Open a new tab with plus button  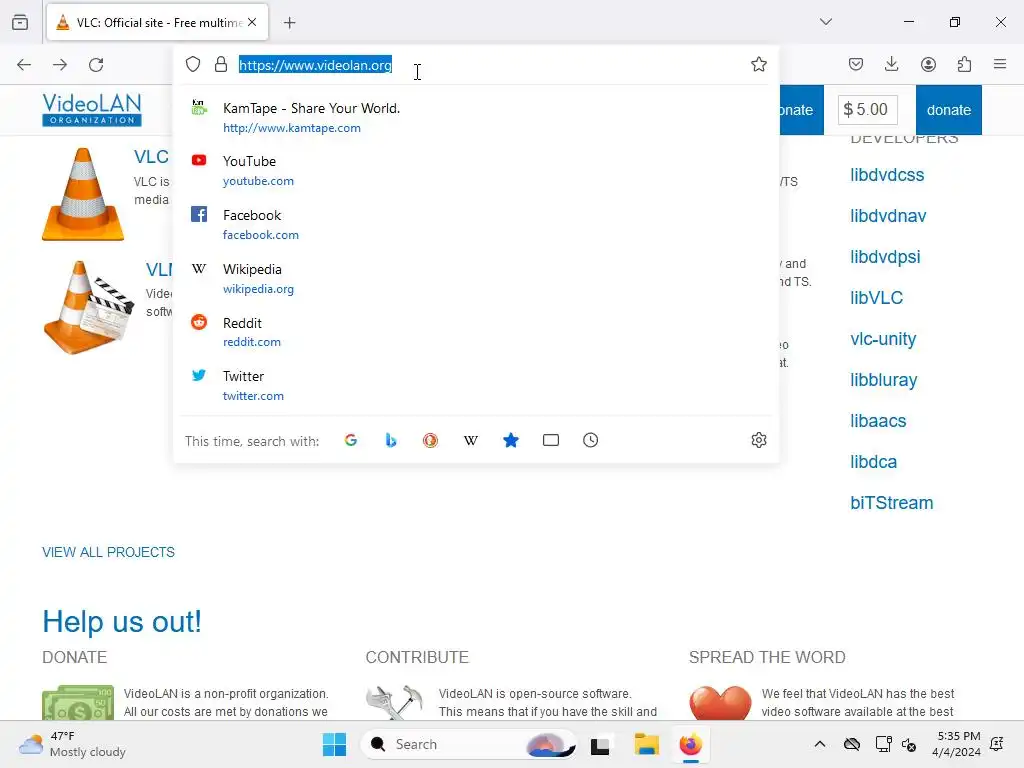click(290, 23)
